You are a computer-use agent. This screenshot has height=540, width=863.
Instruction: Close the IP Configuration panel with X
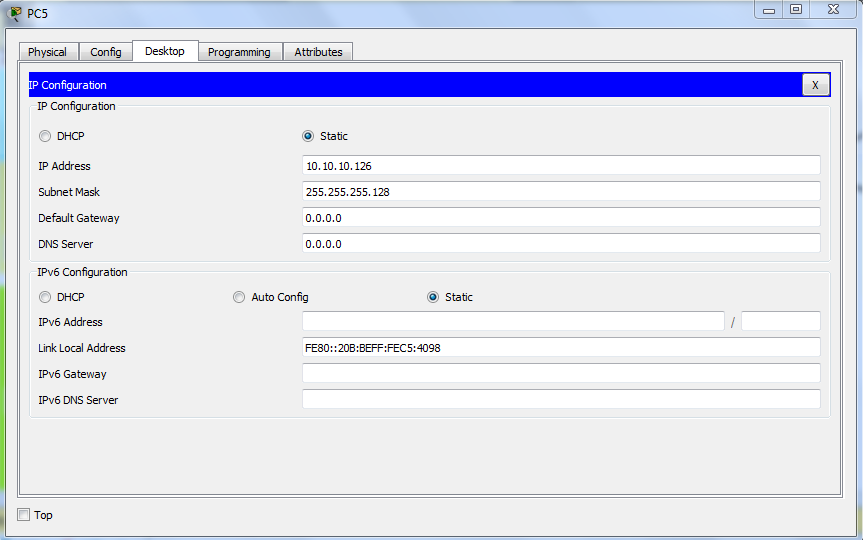tap(815, 85)
